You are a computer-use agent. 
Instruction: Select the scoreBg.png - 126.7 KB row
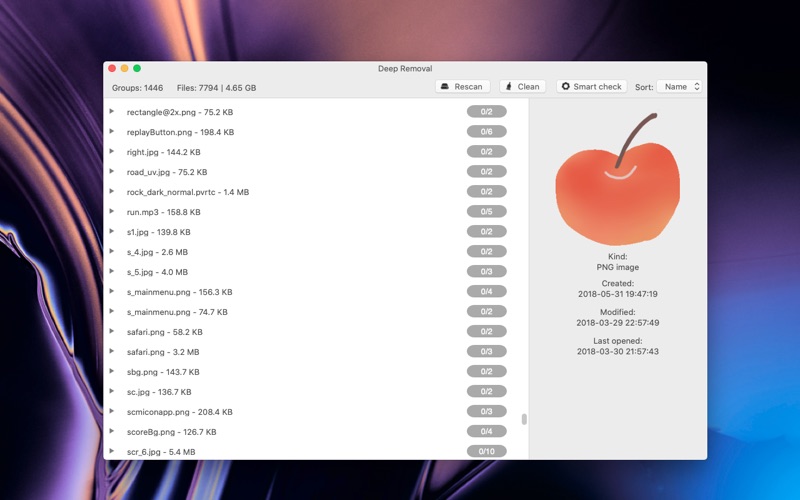click(316, 432)
